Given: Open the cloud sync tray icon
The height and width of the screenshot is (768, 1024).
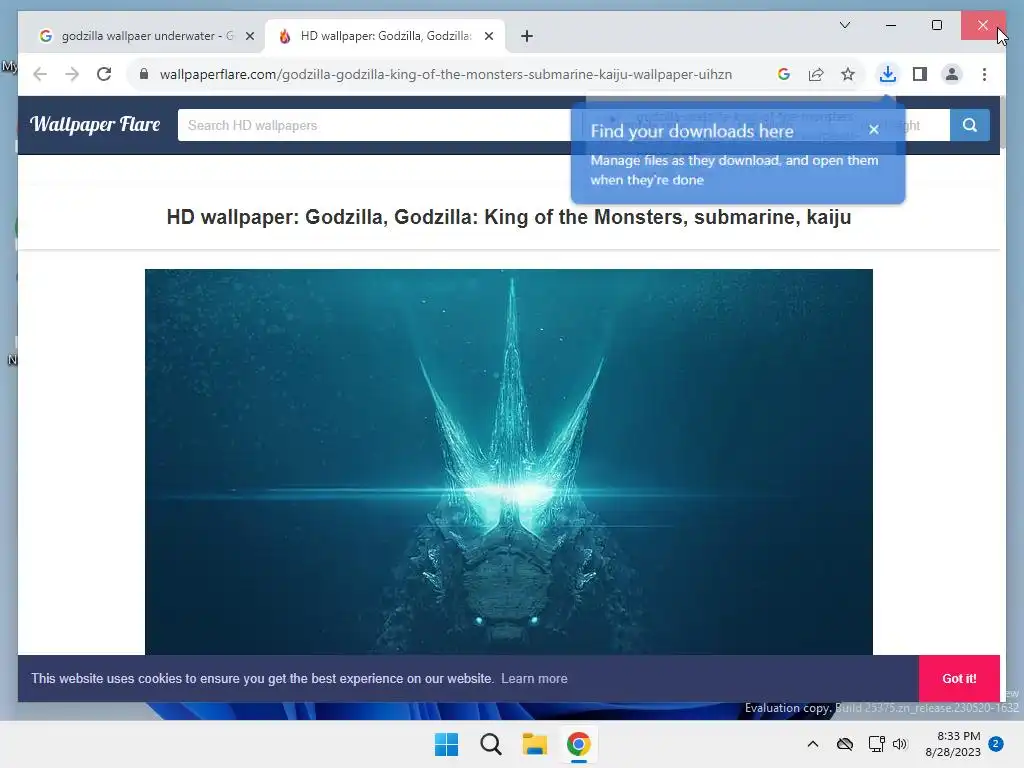Looking at the screenshot, I should (845, 744).
